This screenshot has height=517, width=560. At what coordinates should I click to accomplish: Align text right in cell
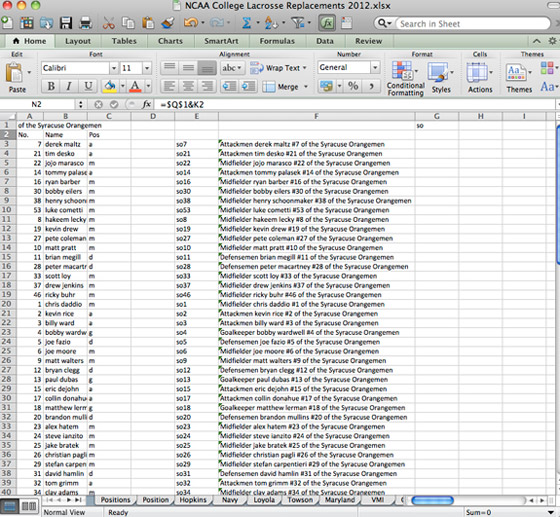pos(207,86)
